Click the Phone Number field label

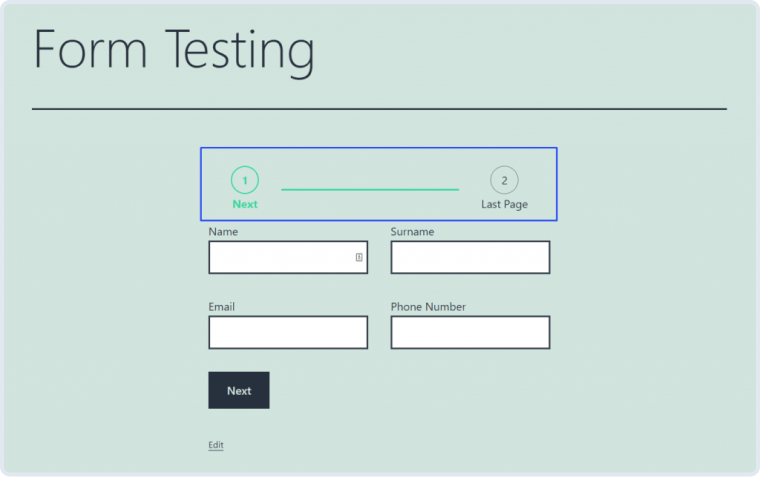(428, 307)
